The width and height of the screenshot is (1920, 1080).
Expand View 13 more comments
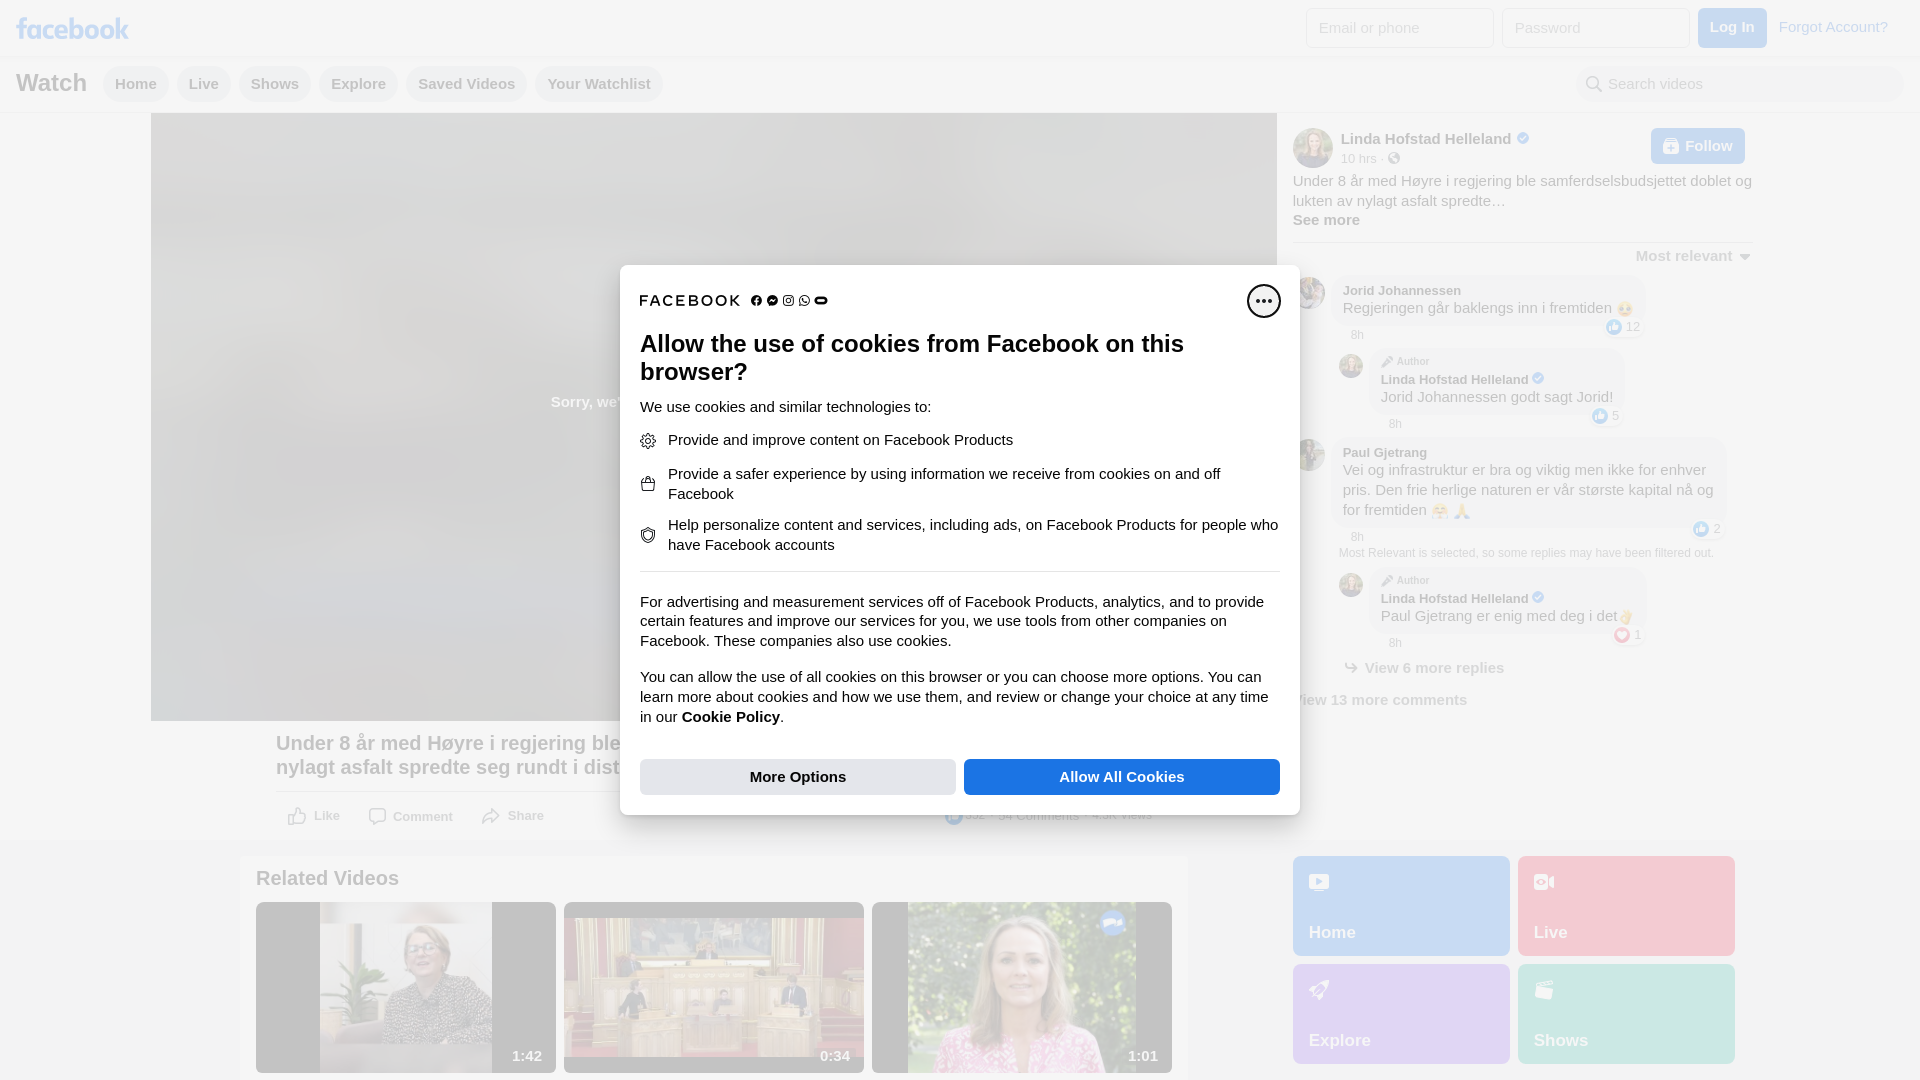click(x=1382, y=700)
